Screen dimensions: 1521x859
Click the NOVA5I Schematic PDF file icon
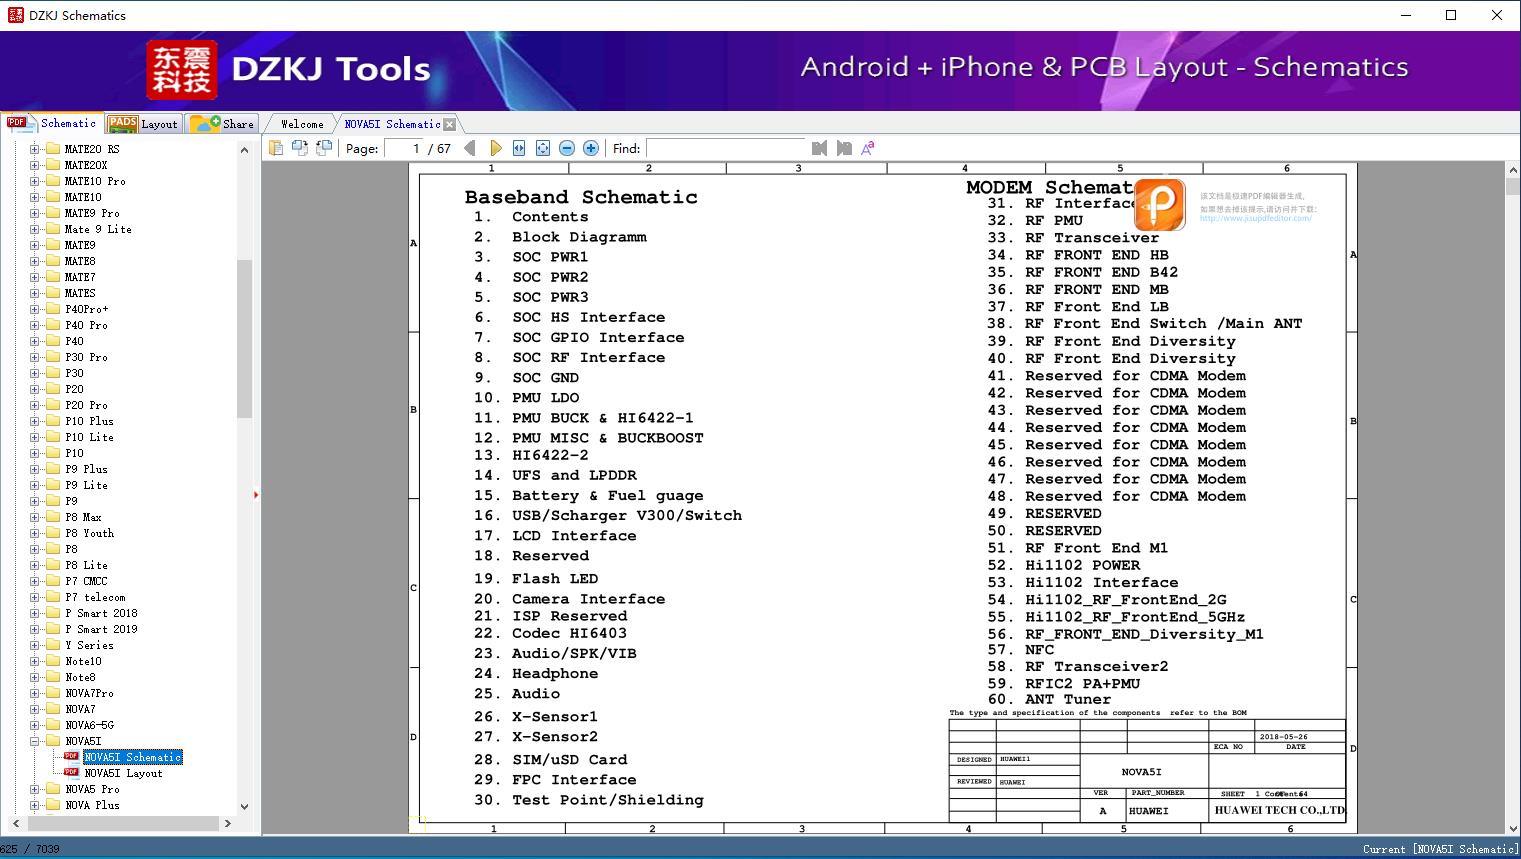(x=72, y=757)
